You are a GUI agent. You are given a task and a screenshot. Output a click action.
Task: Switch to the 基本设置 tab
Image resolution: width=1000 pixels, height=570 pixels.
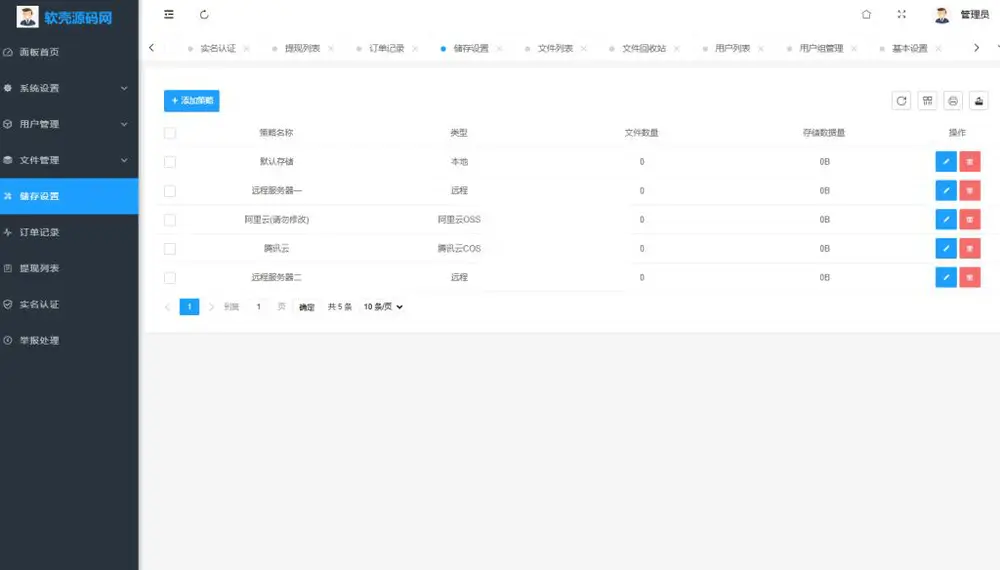click(x=909, y=48)
